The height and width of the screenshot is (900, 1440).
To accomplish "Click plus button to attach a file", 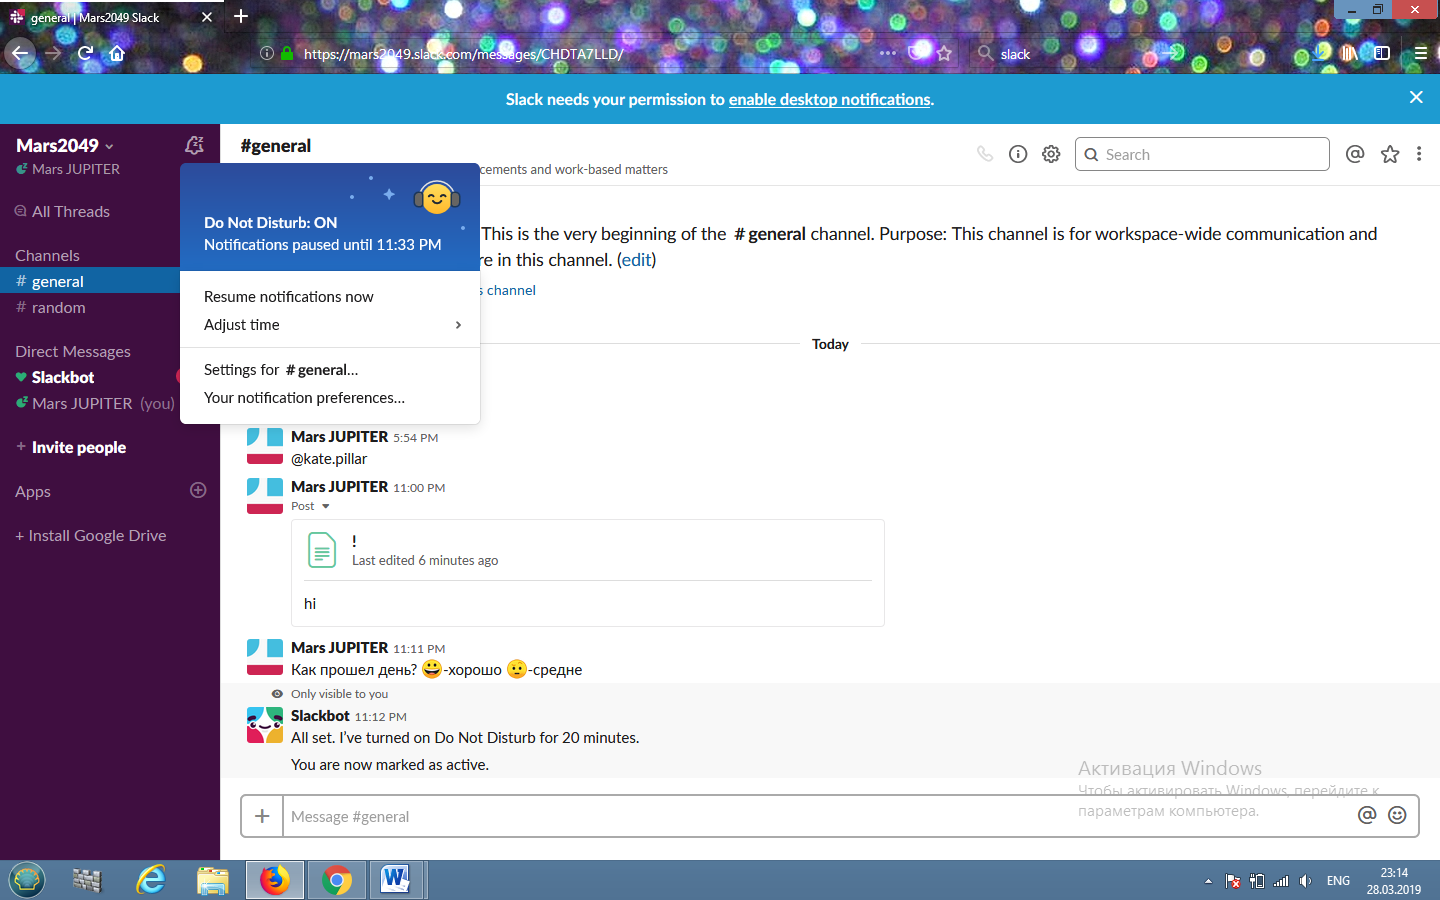I will (x=262, y=816).
